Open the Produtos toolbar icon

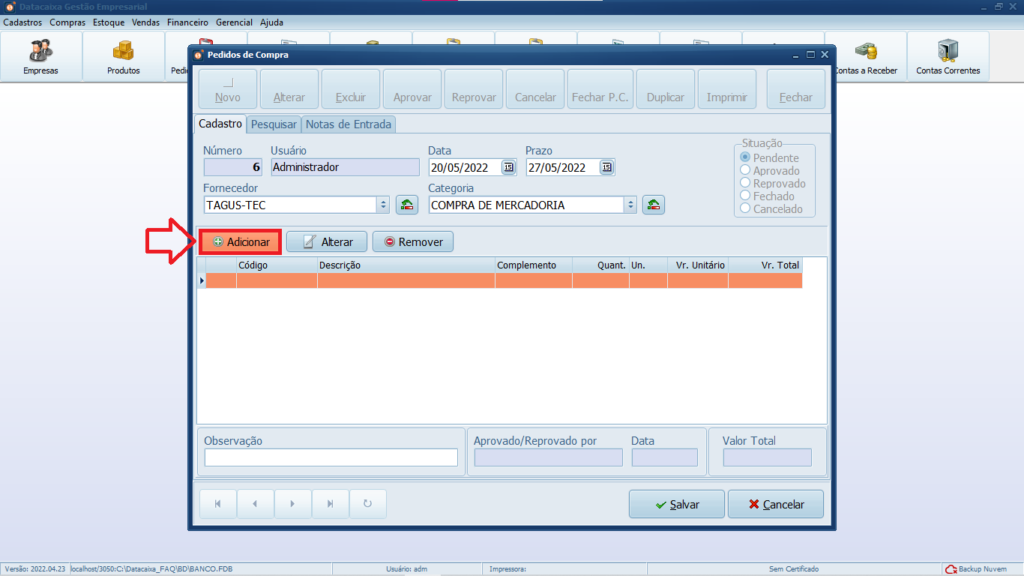pos(123,56)
